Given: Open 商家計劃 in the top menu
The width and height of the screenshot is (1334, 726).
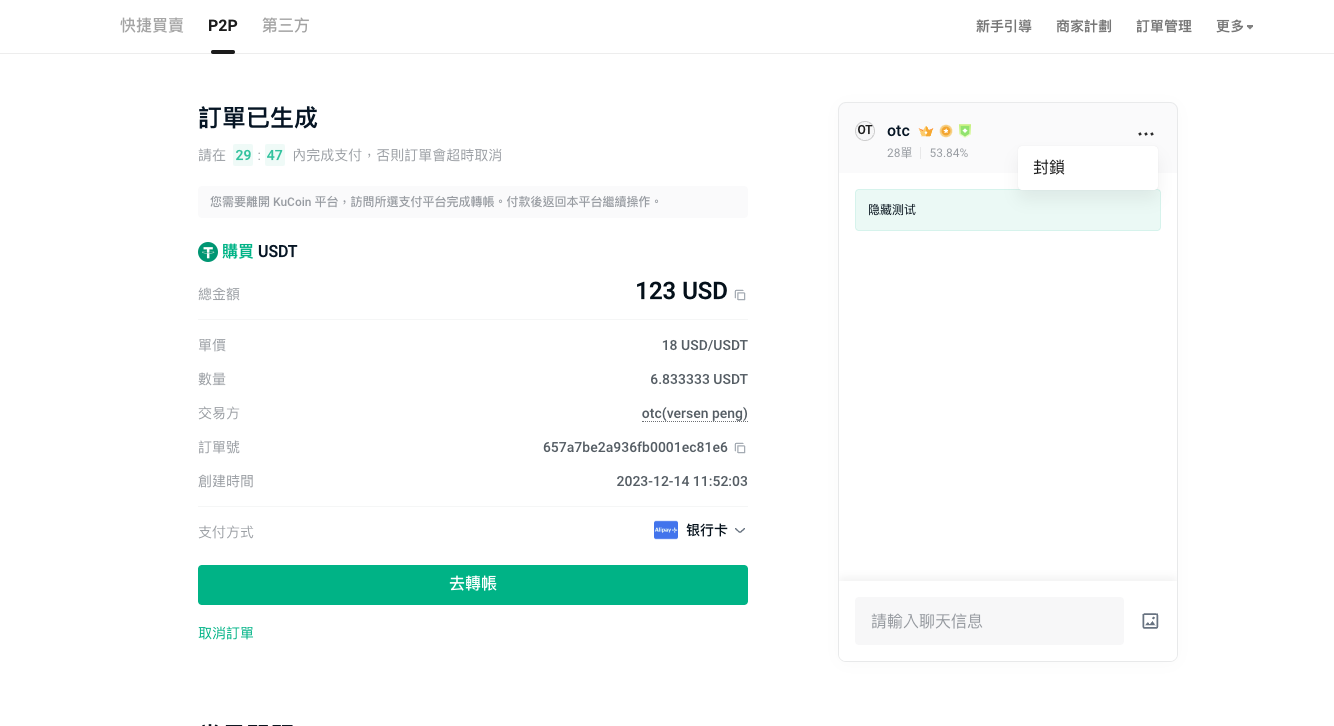Looking at the screenshot, I should (x=1084, y=26).
